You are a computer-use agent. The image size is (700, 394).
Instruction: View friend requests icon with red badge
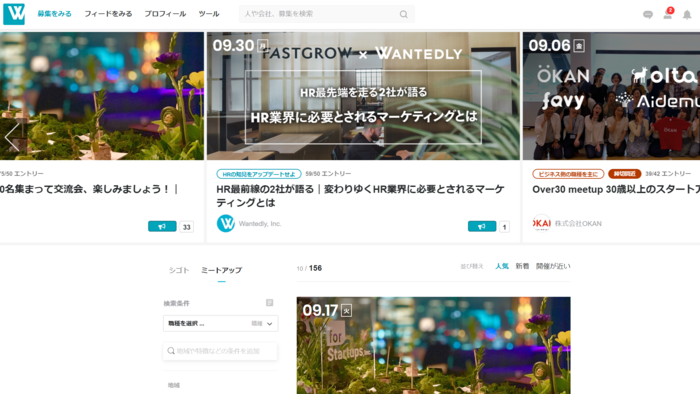click(668, 14)
